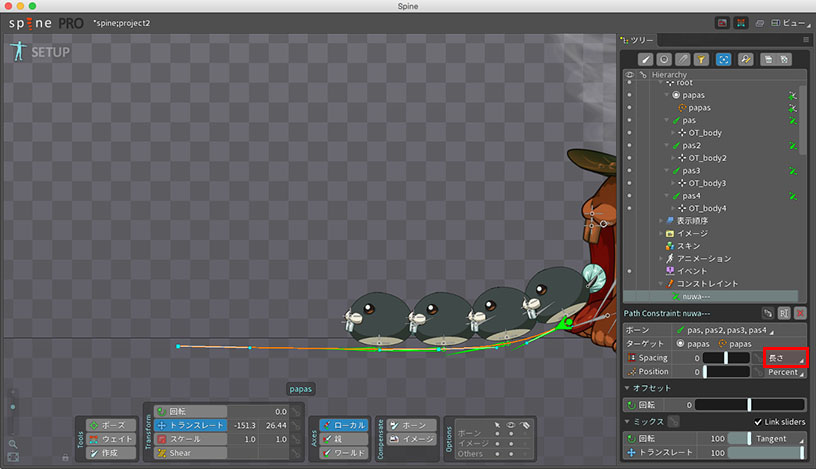Image resolution: width=816 pixels, height=469 pixels.
Task: Click the rename icon for Path Constraint
Action: tap(784, 313)
